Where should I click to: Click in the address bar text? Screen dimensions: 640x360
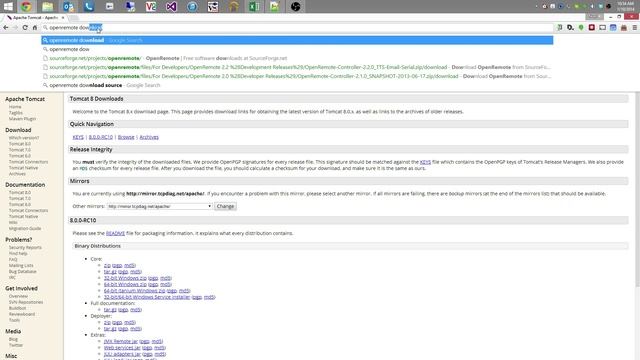click(x=76, y=27)
